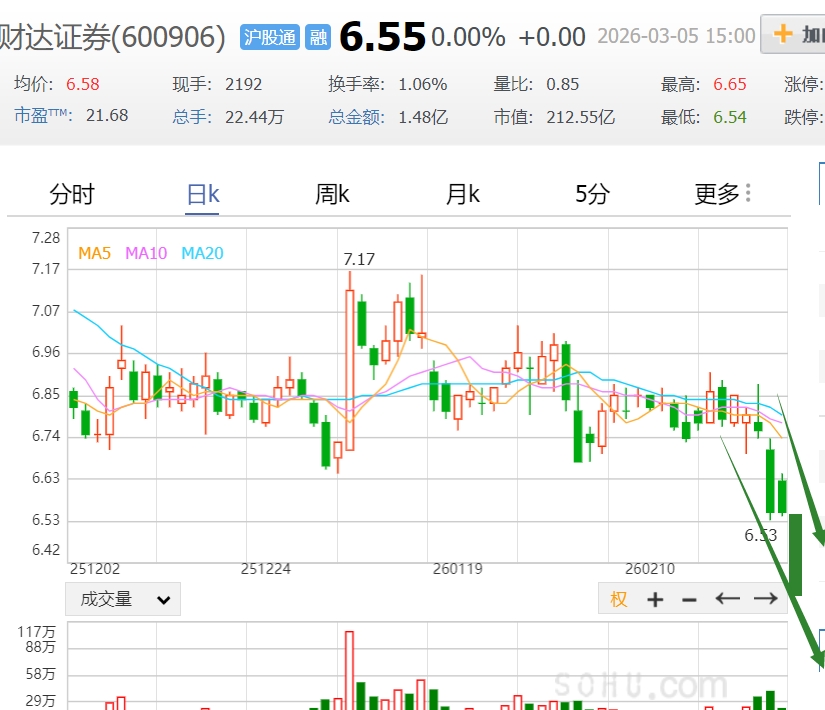The width and height of the screenshot is (825, 710).
Task: Click the 均价 value 6.58
Action: point(83,84)
